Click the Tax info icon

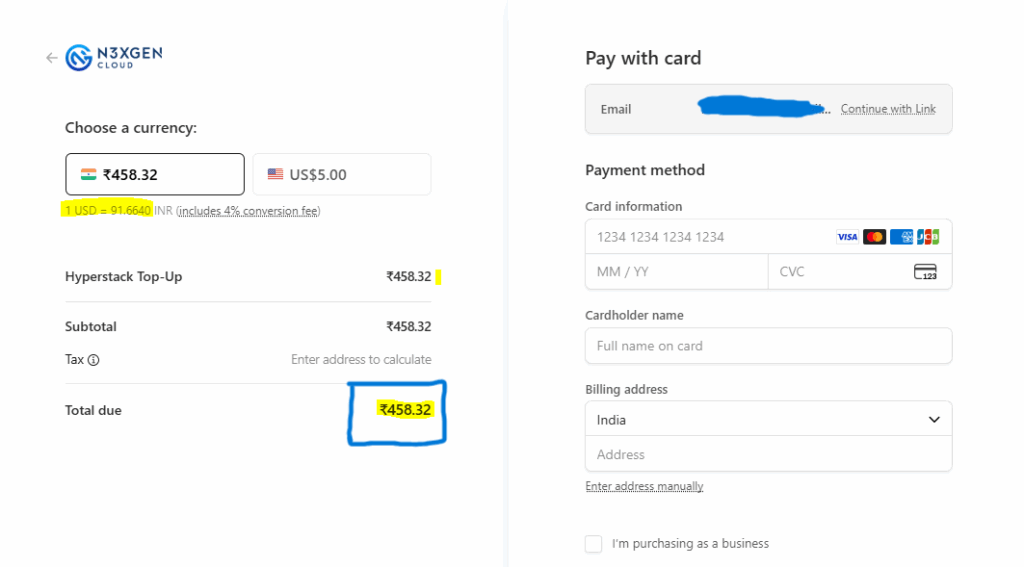[x=94, y=360]
